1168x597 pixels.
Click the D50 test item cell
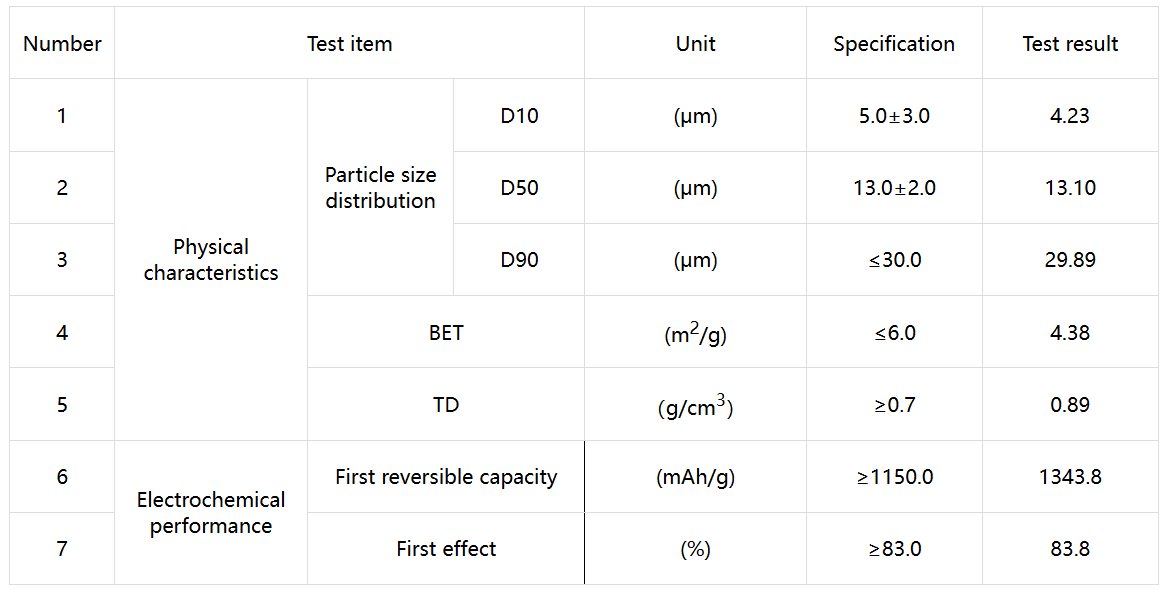(x=519, y=188)
